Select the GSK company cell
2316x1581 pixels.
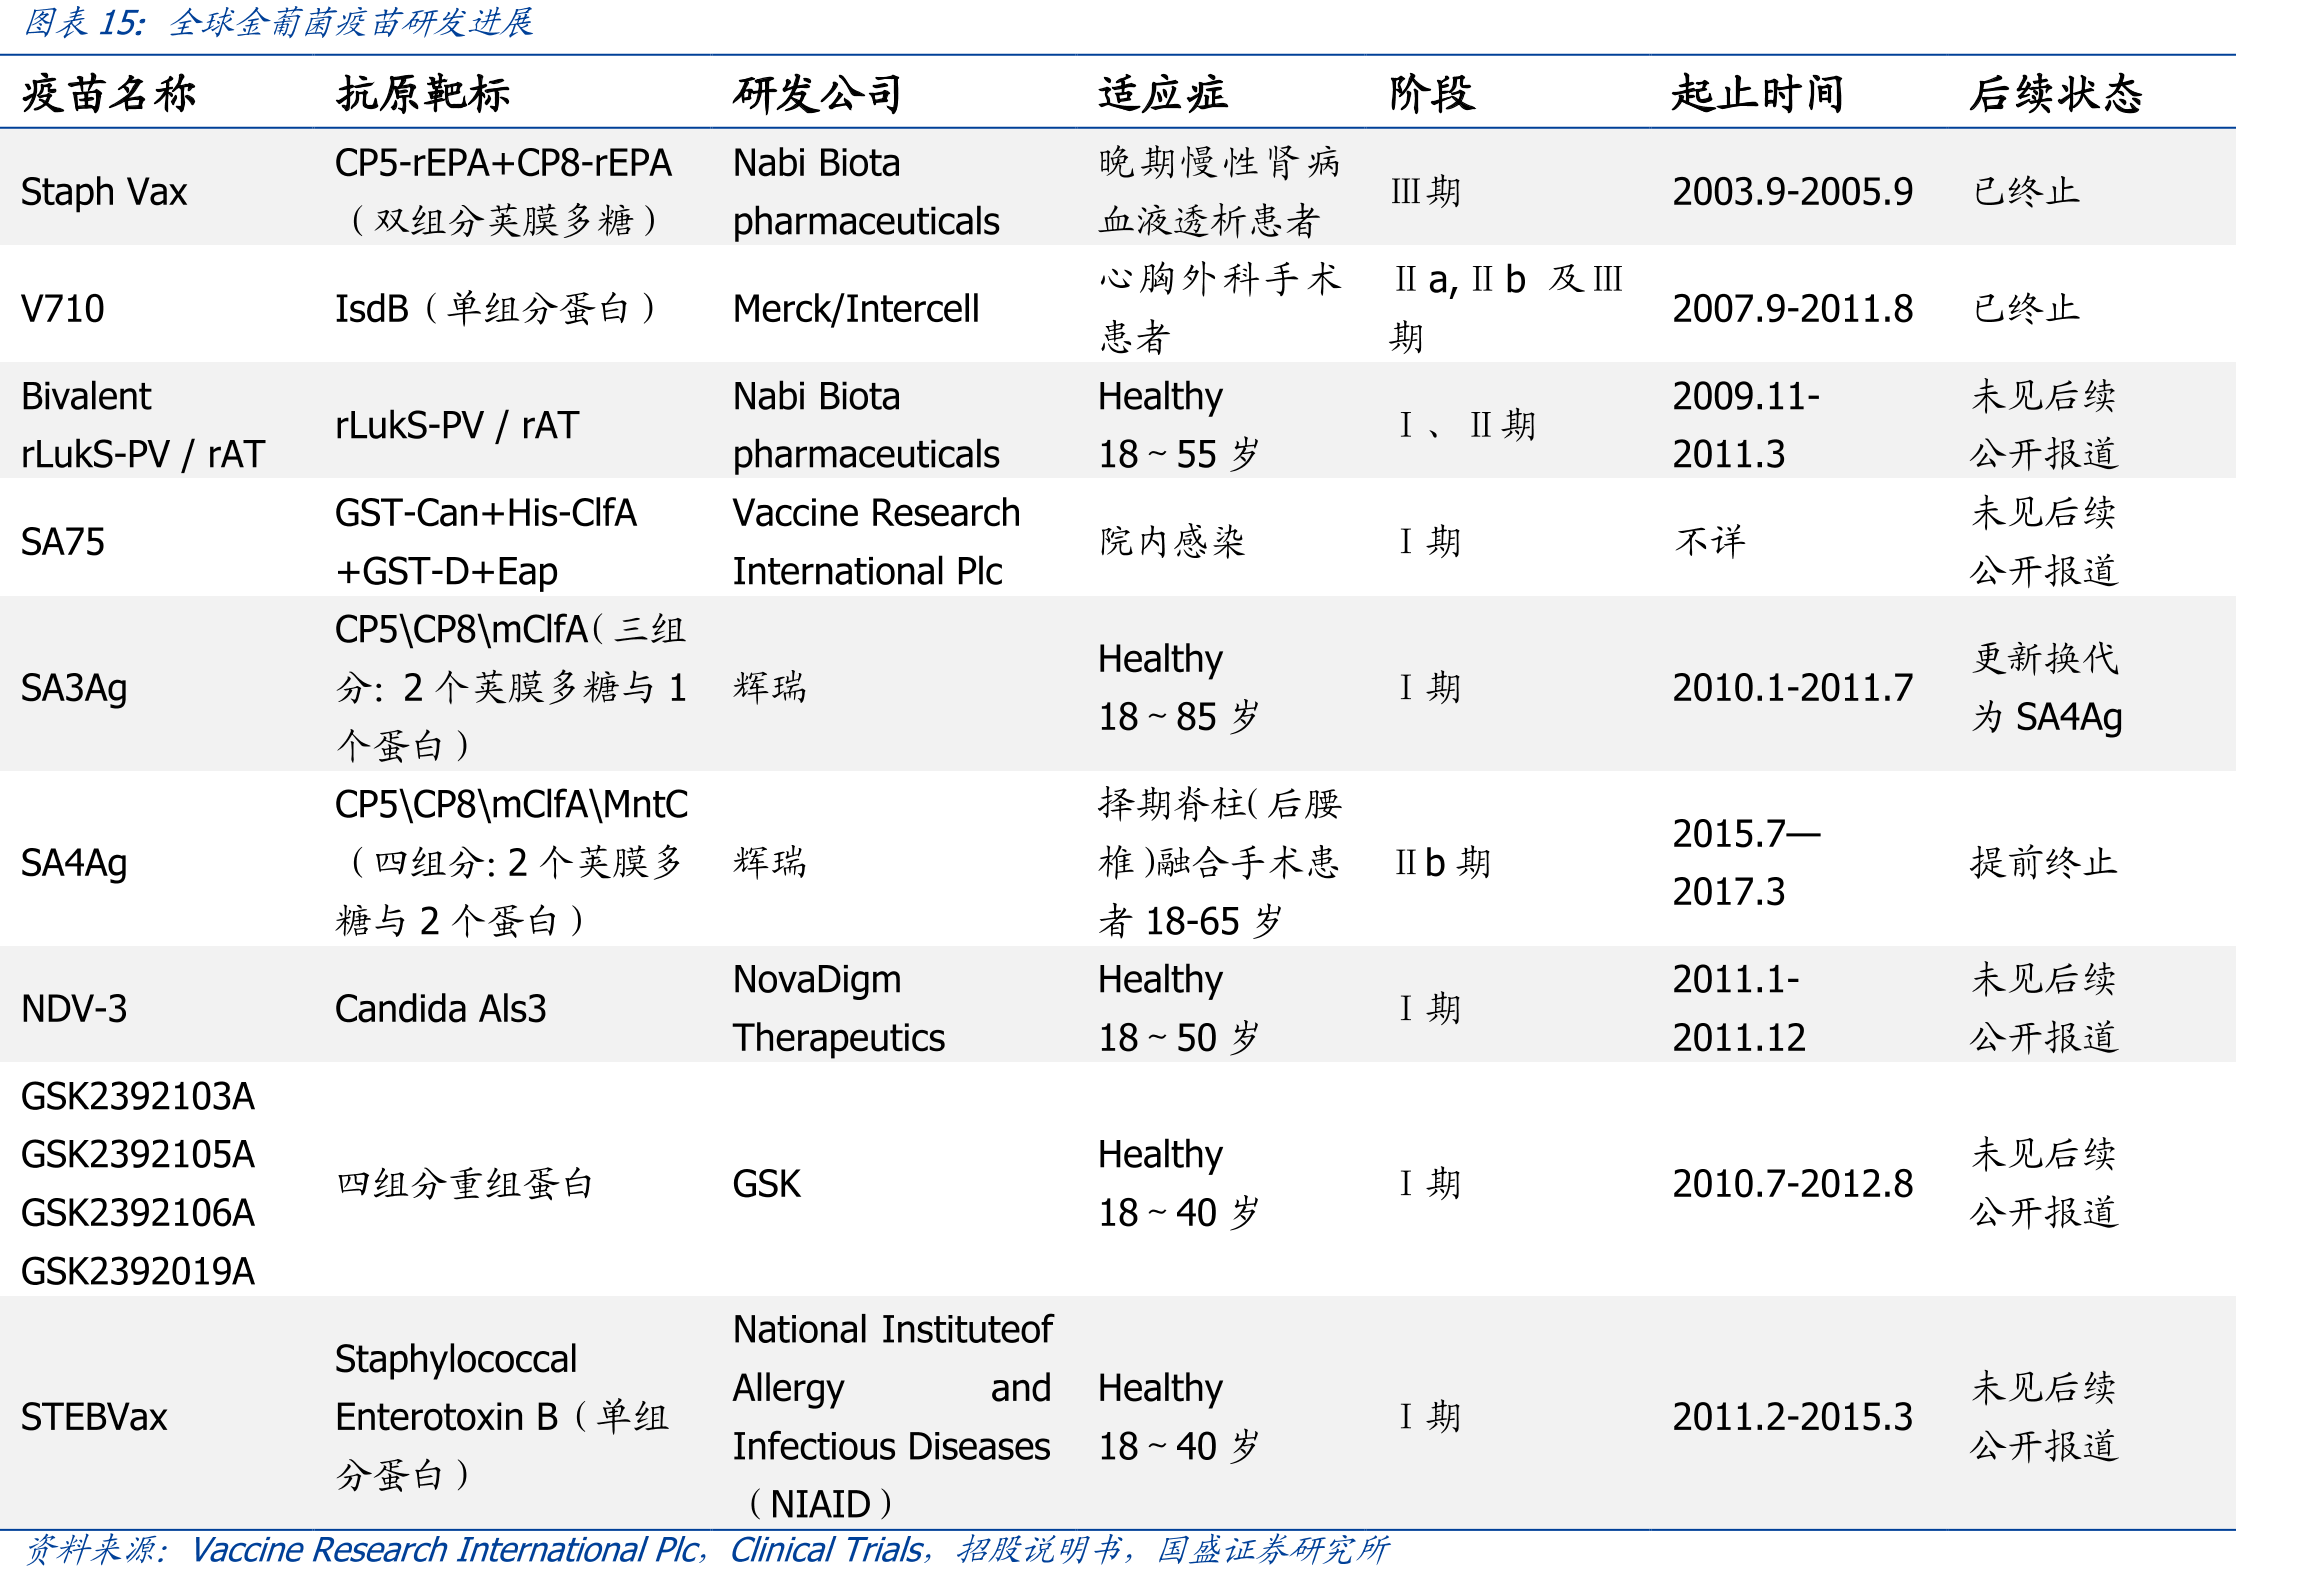tap(767, 1184)
